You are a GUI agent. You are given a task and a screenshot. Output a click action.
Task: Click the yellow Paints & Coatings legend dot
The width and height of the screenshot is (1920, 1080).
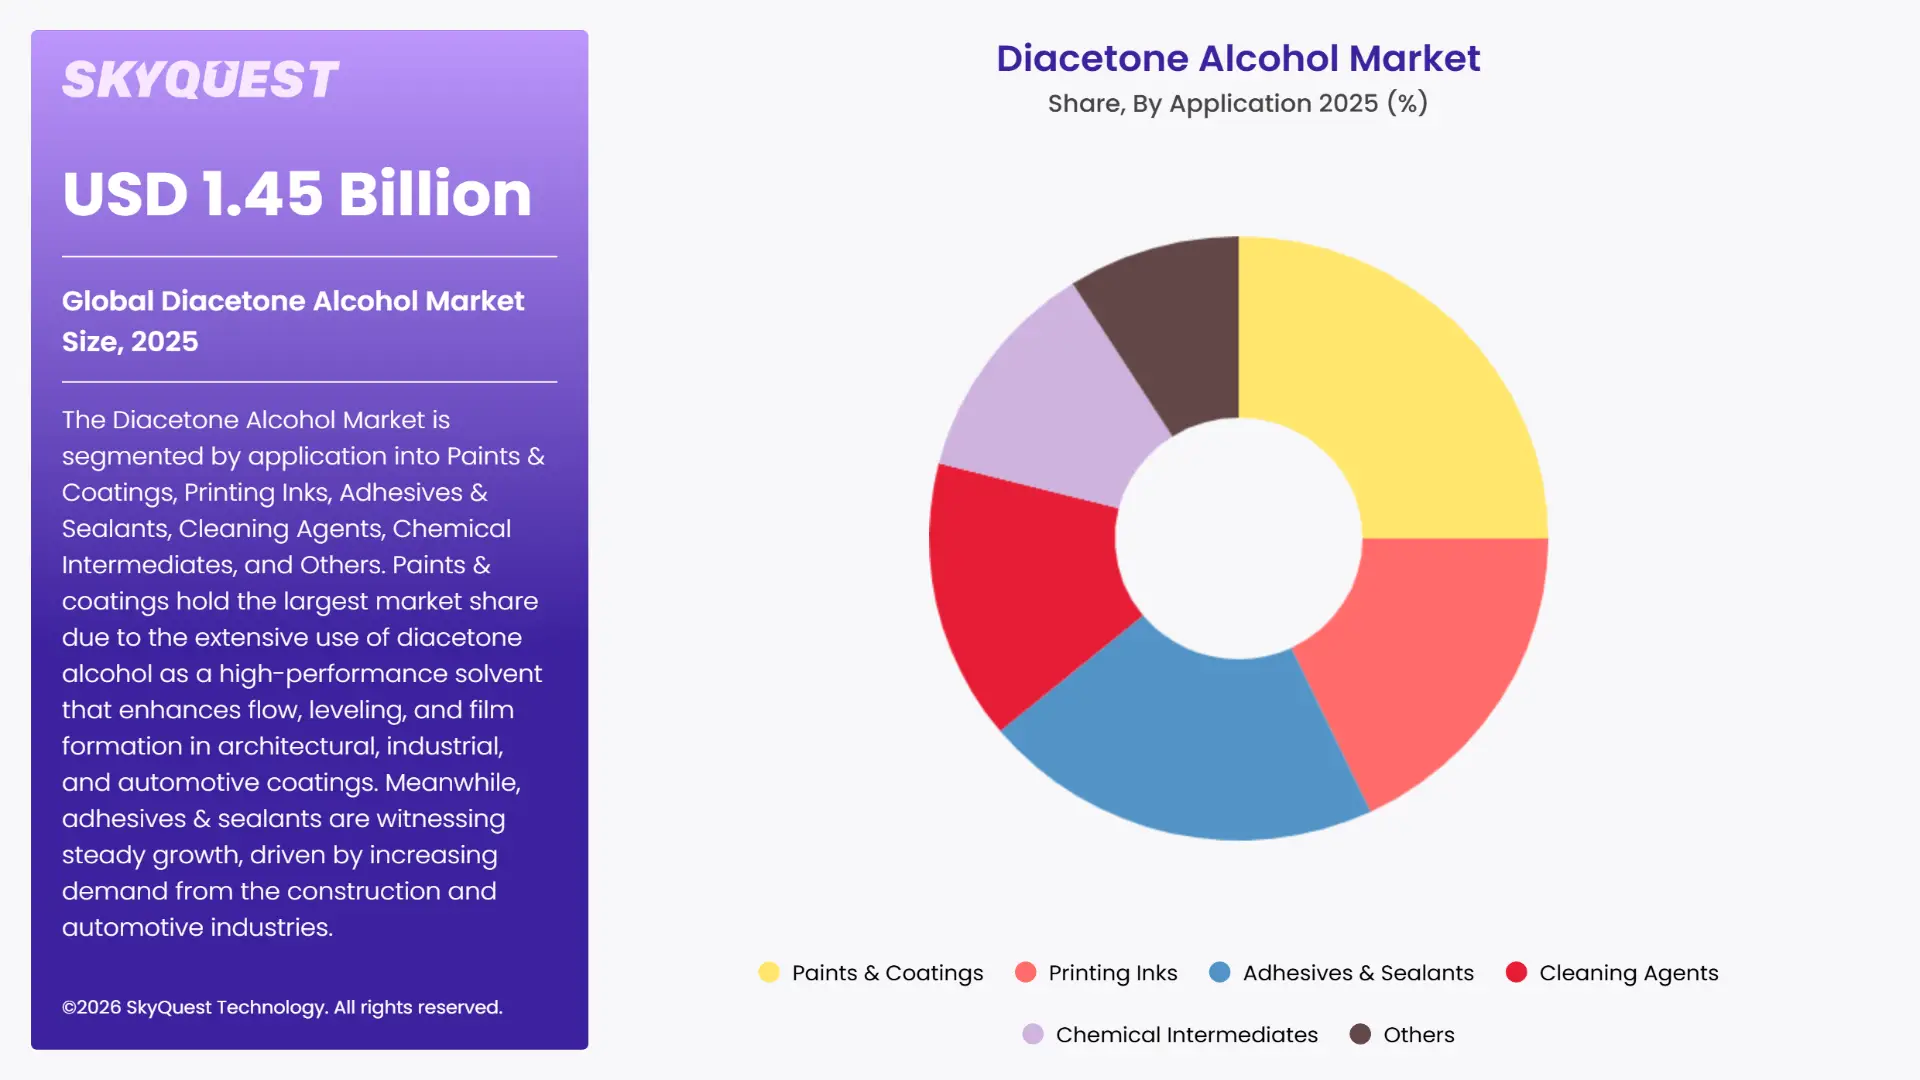click(769, 972)
